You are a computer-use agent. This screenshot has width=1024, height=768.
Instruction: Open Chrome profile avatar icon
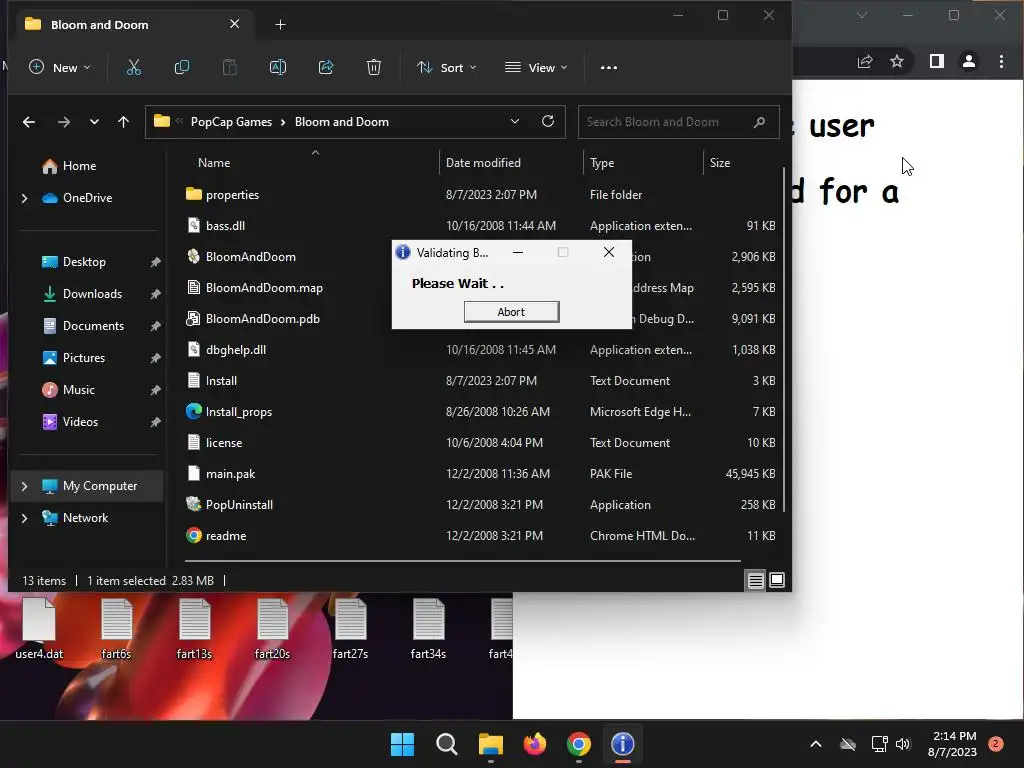(x=968, y=61)
